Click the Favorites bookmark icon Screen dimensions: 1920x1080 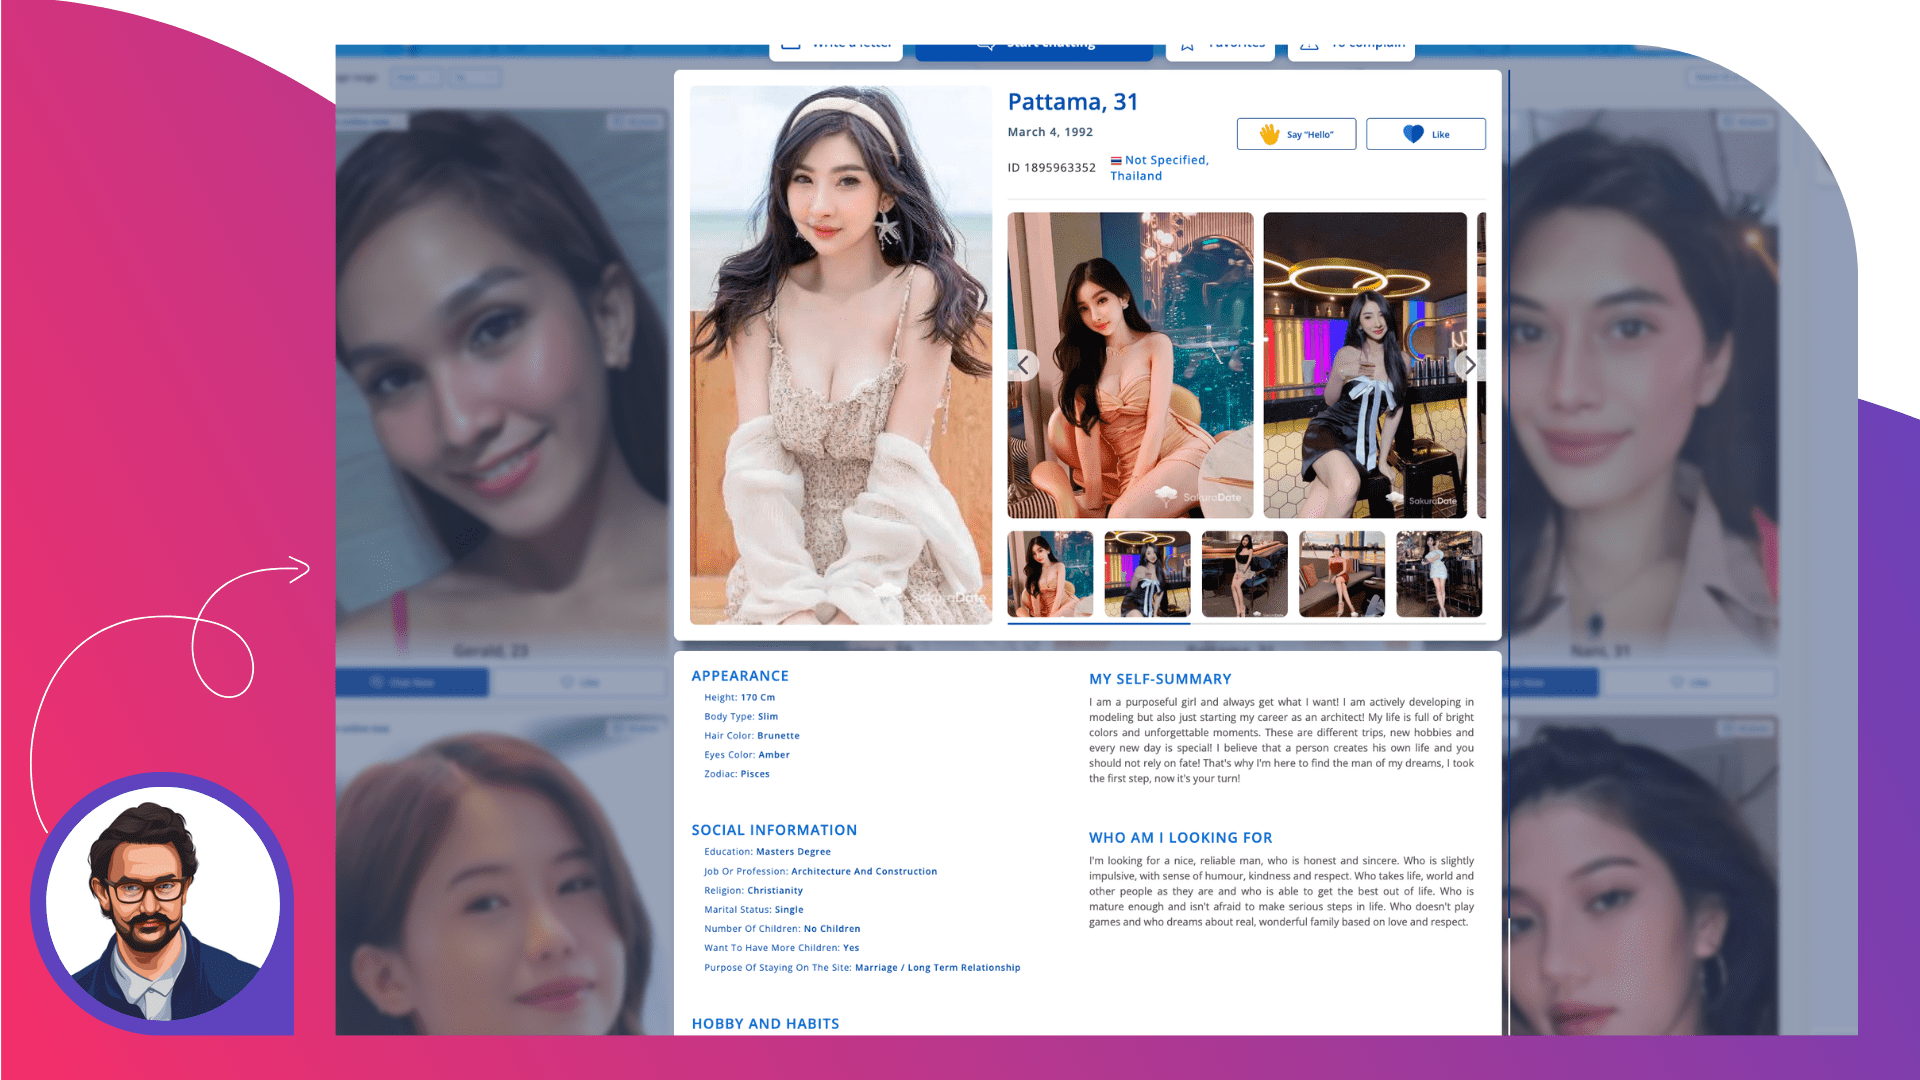[1187, 42]
